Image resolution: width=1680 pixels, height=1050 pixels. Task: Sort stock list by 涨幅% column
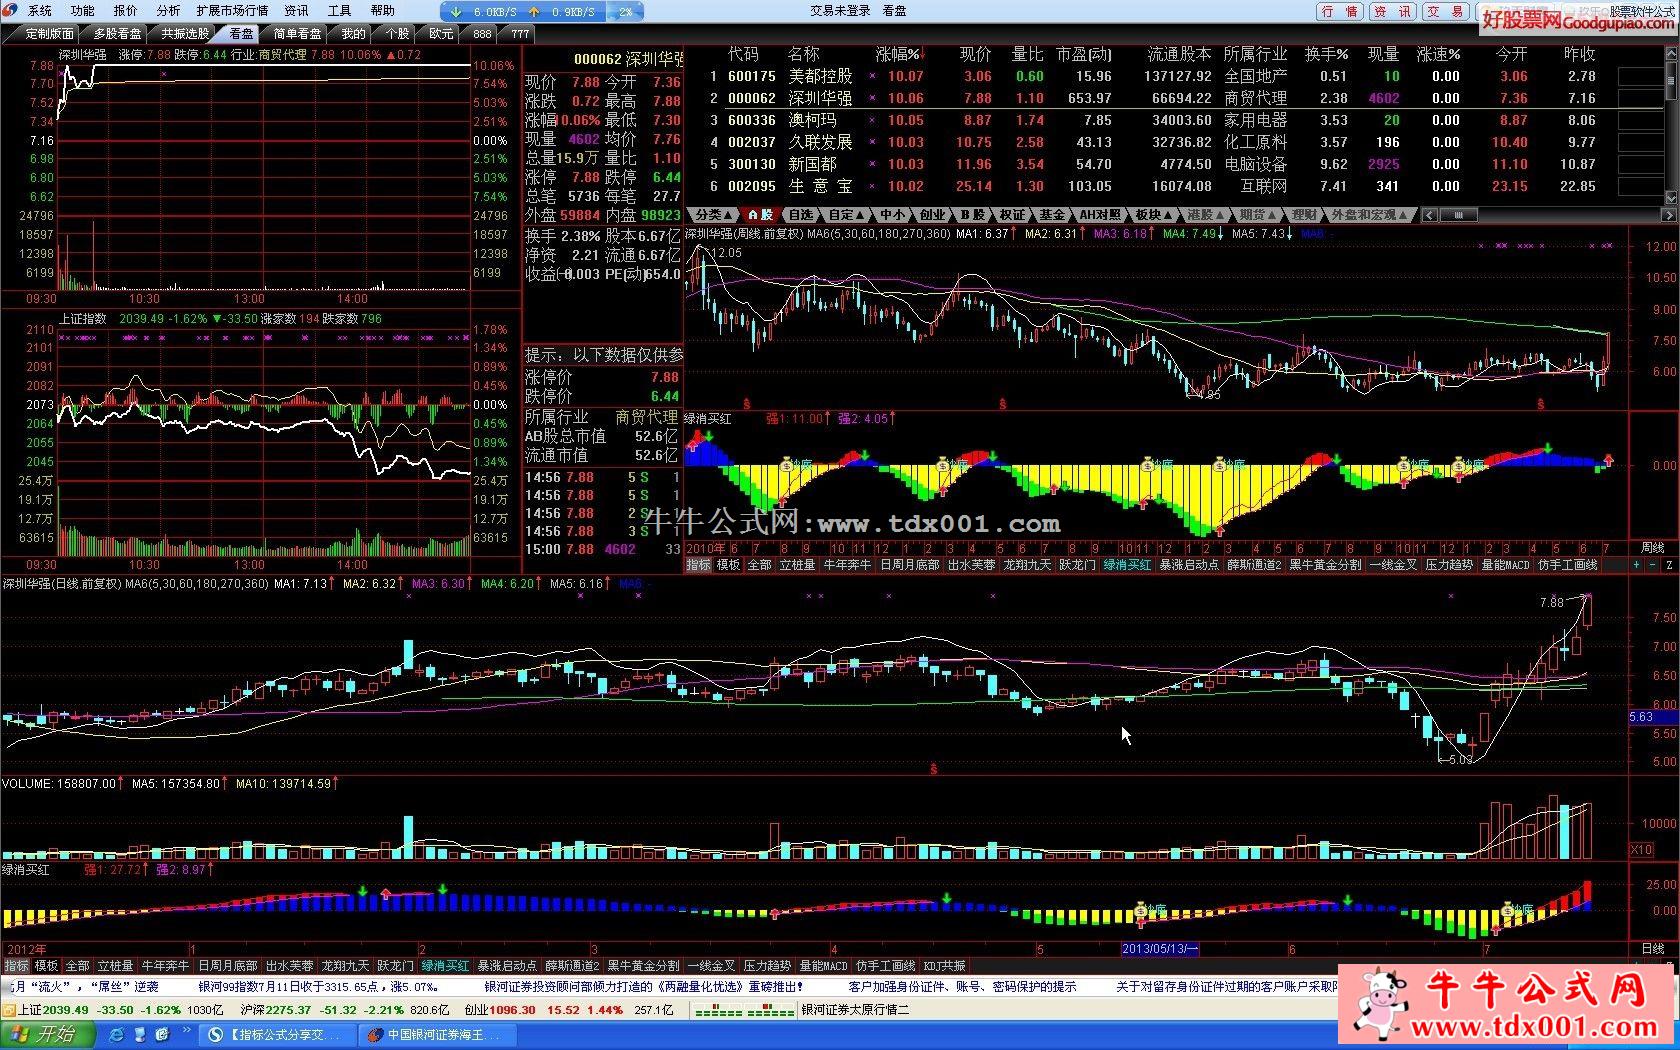tap(898, 54)
